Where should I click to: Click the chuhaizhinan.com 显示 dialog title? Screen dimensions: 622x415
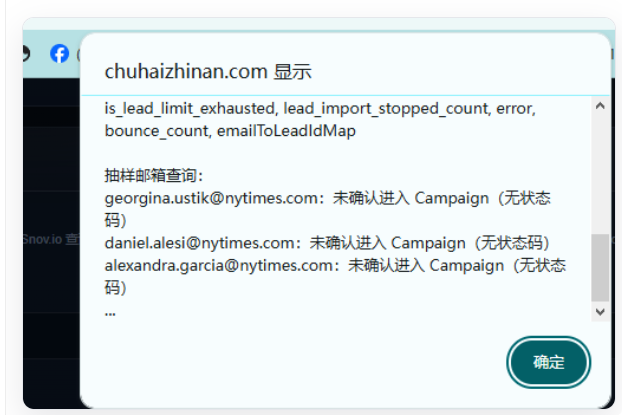[208, 72]
